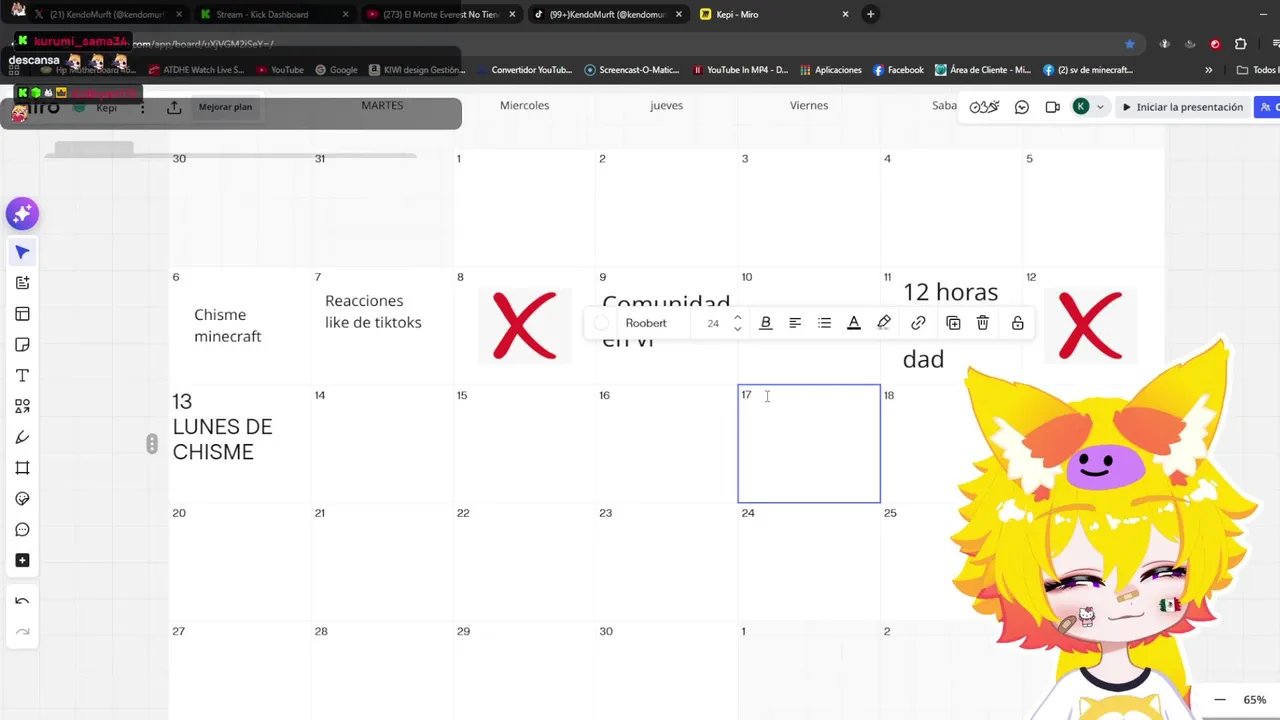Open Facebook bookmark

[x=898, y=70]
